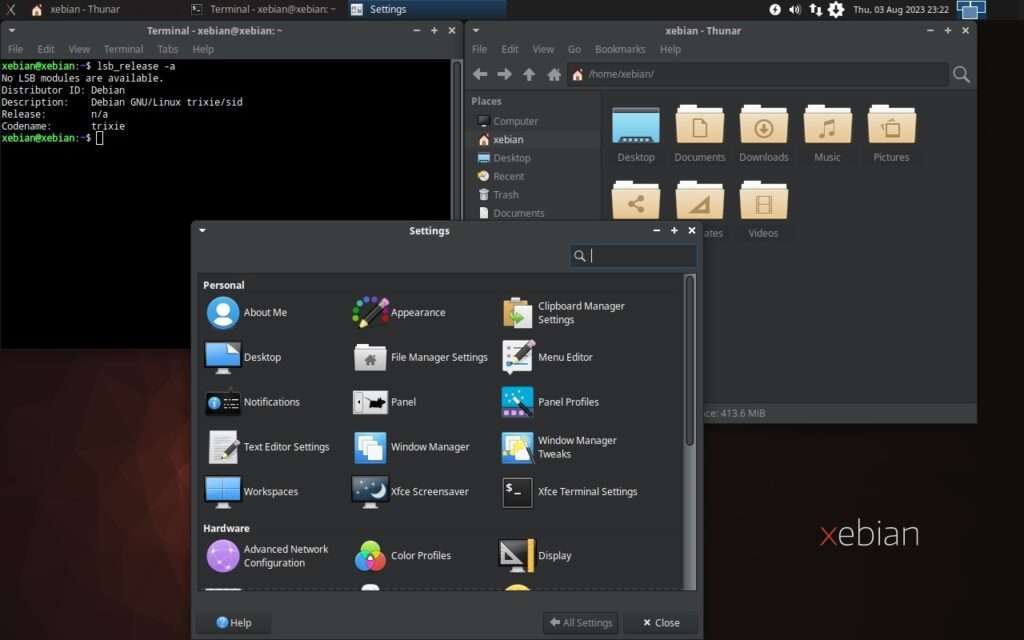Open the Bookmarks menu in Thunar
This screenshot has height=640, width=1024.
[620, 49]
